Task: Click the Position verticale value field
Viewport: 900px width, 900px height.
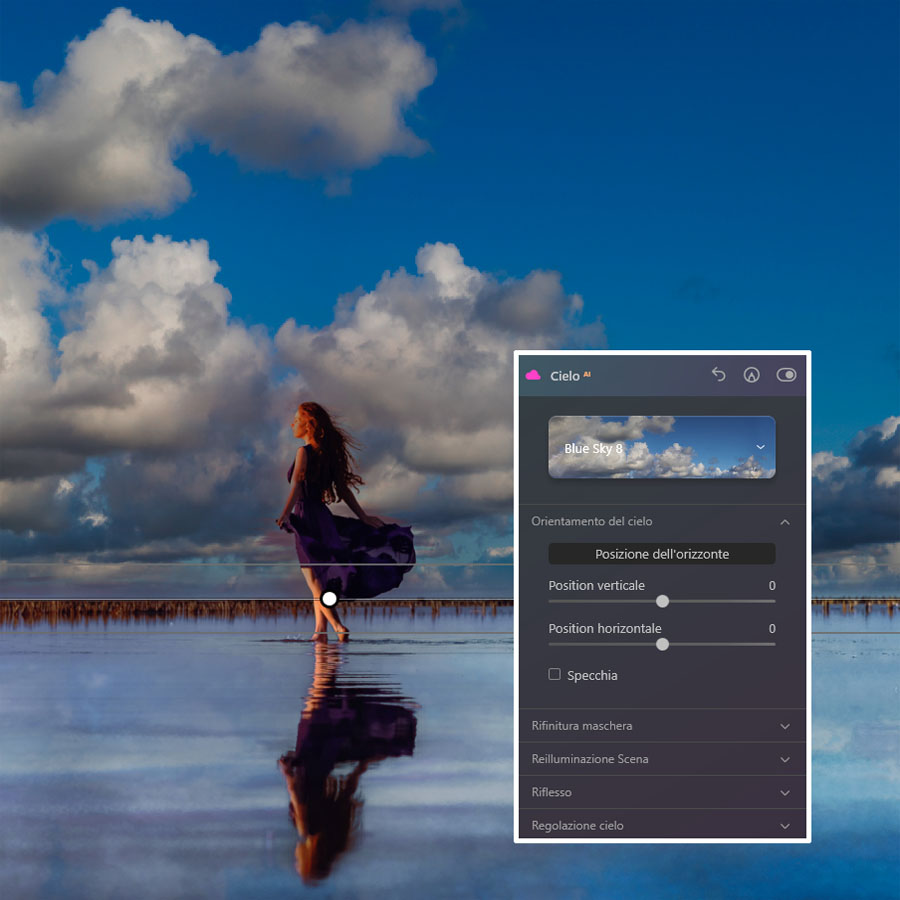Action: pyautogui.click(x=771, y=586)
